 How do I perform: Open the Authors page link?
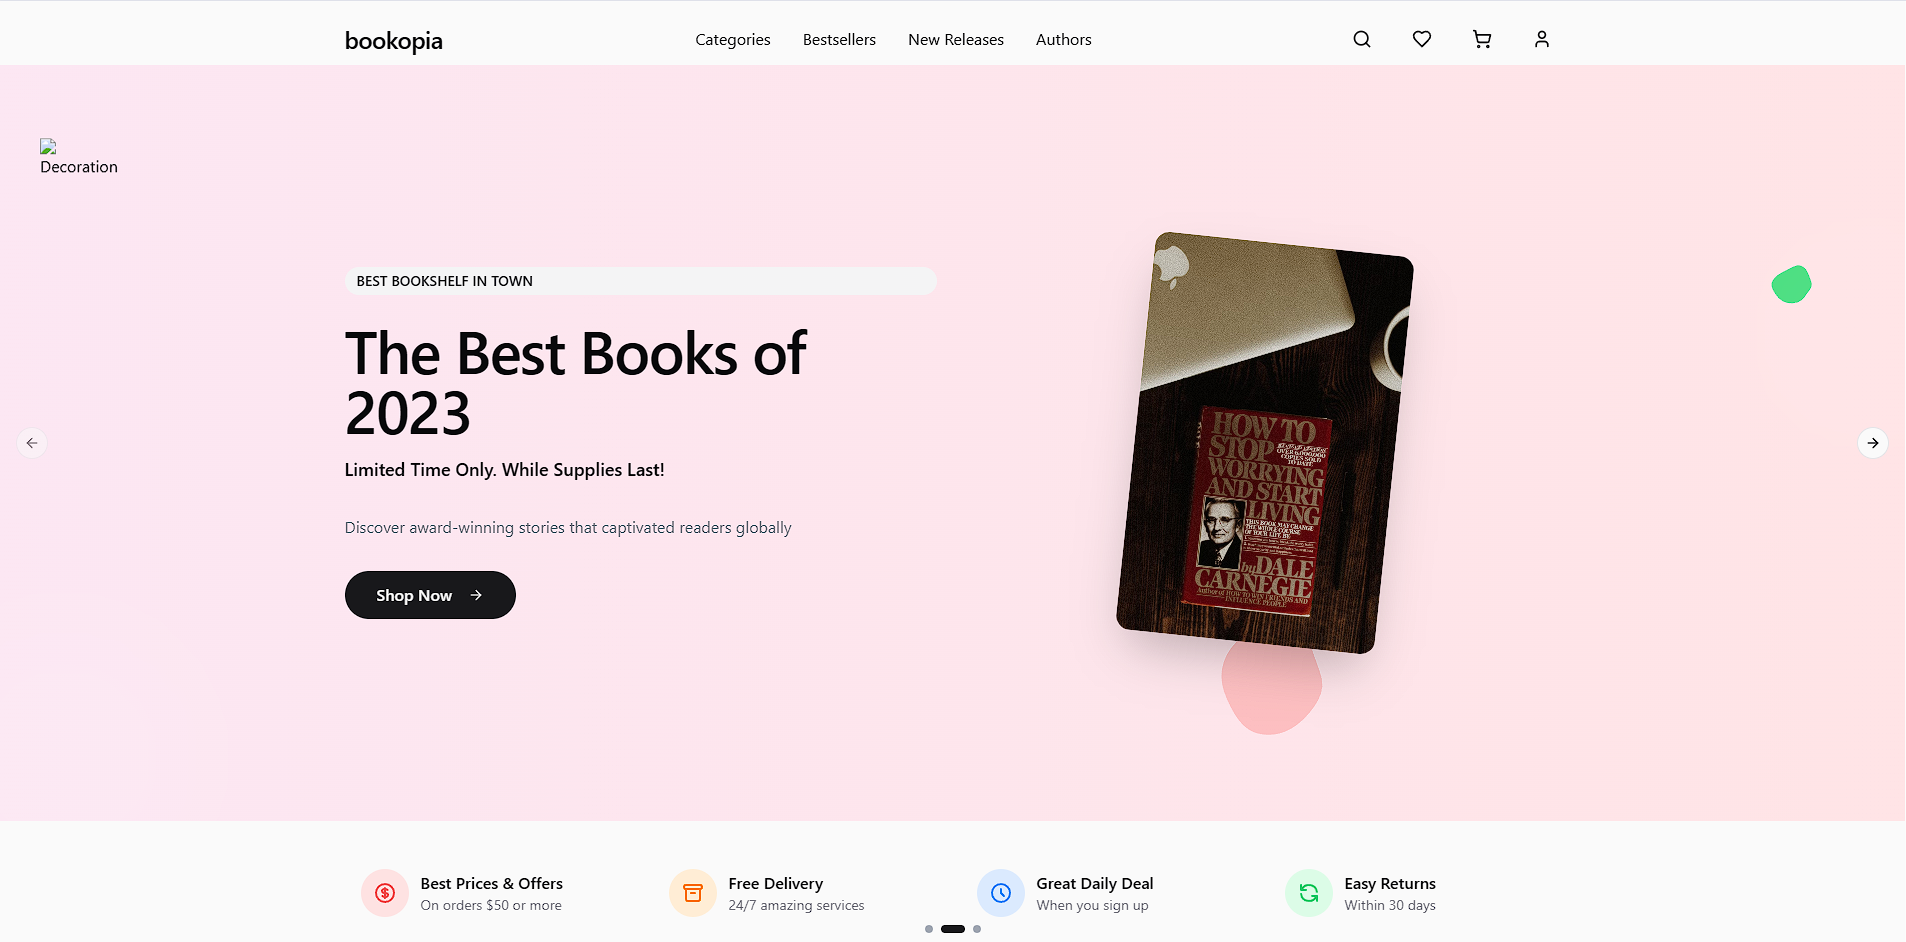tap(1063, 39)
